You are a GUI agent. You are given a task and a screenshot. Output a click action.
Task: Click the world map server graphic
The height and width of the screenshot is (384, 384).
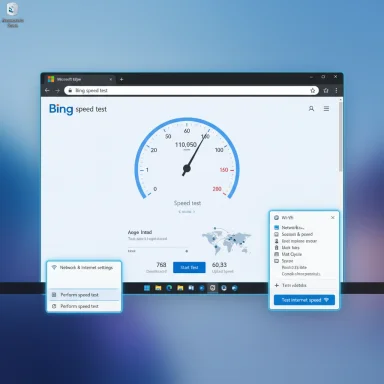[226, 241]
